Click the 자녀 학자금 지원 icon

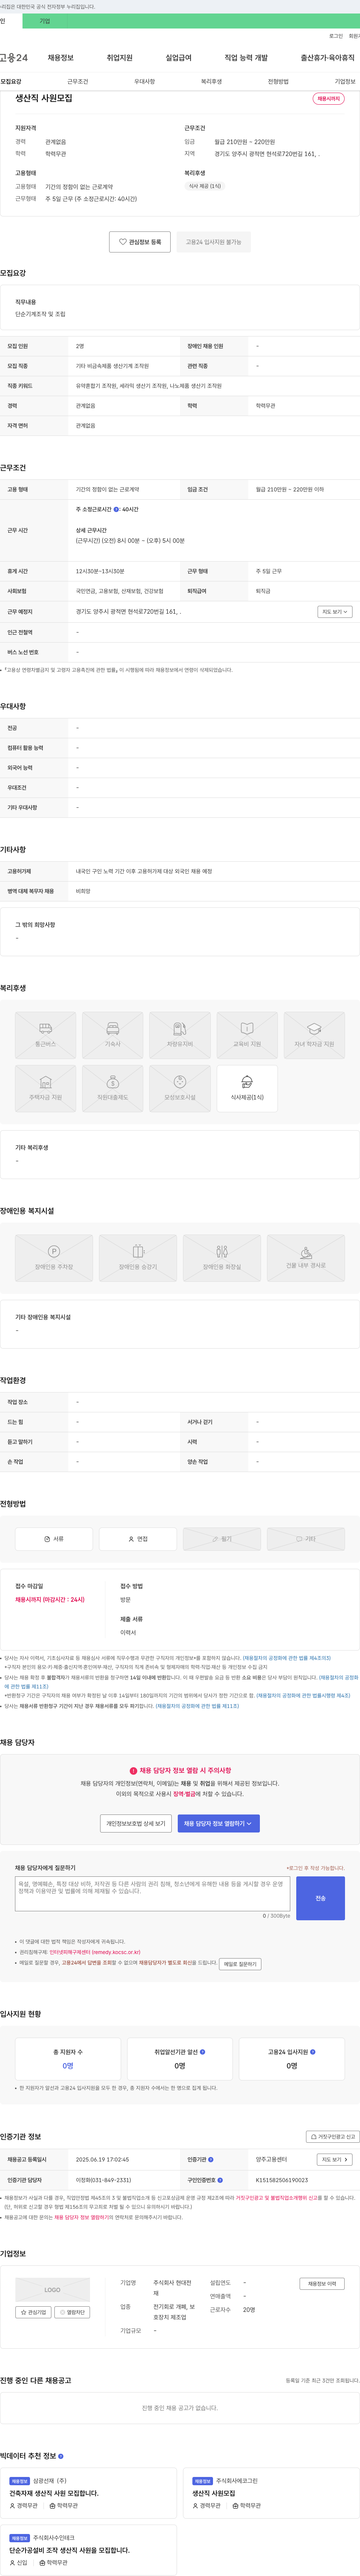coord(314,1035)
